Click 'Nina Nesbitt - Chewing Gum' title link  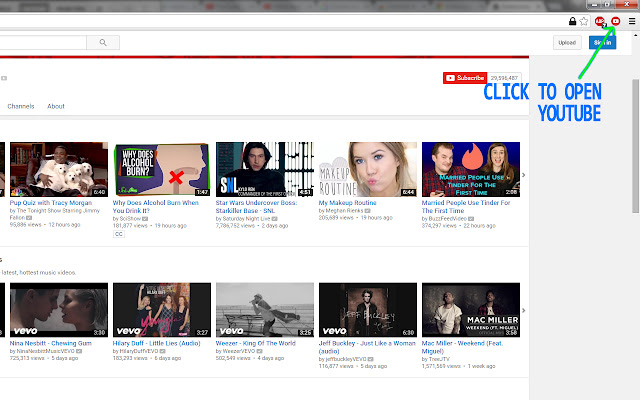point(51,343)
